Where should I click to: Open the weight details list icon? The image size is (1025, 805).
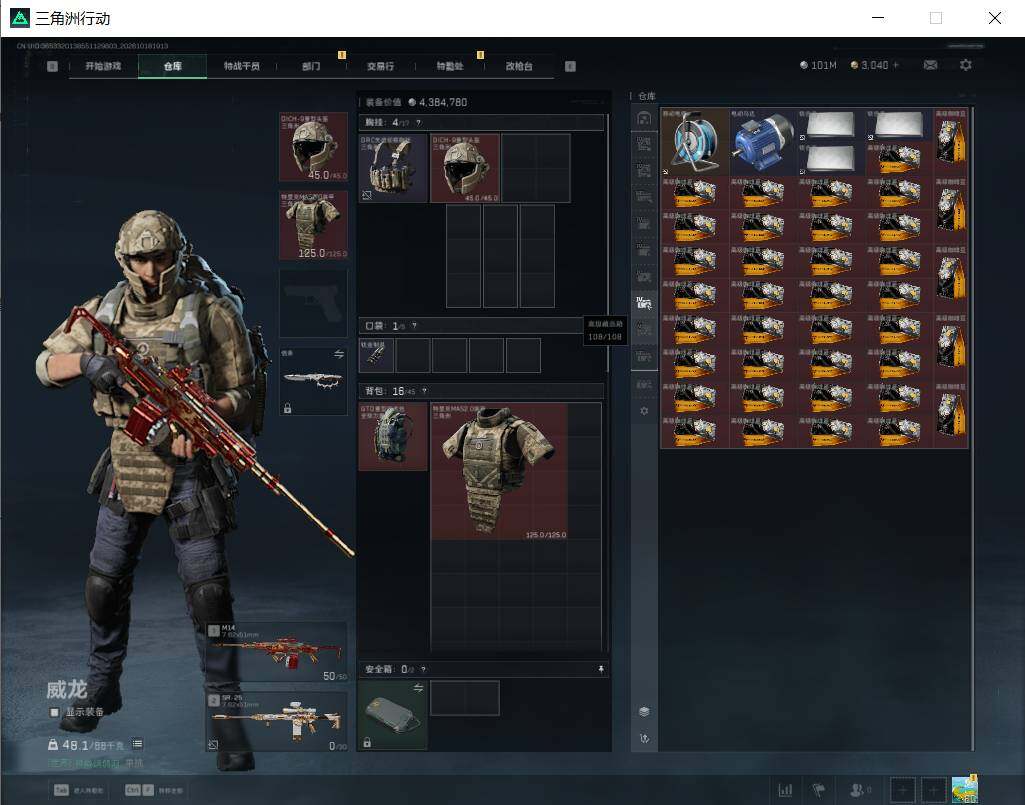click(137, 744)
